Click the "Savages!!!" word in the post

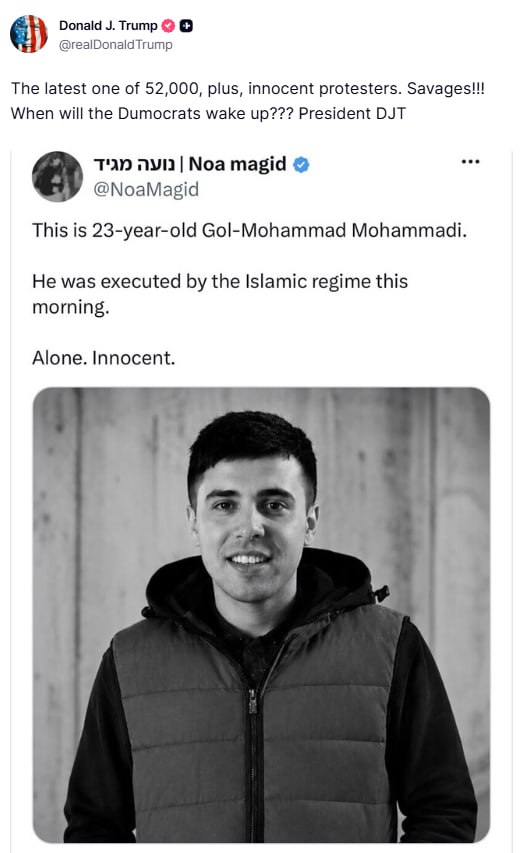point(445,88)
